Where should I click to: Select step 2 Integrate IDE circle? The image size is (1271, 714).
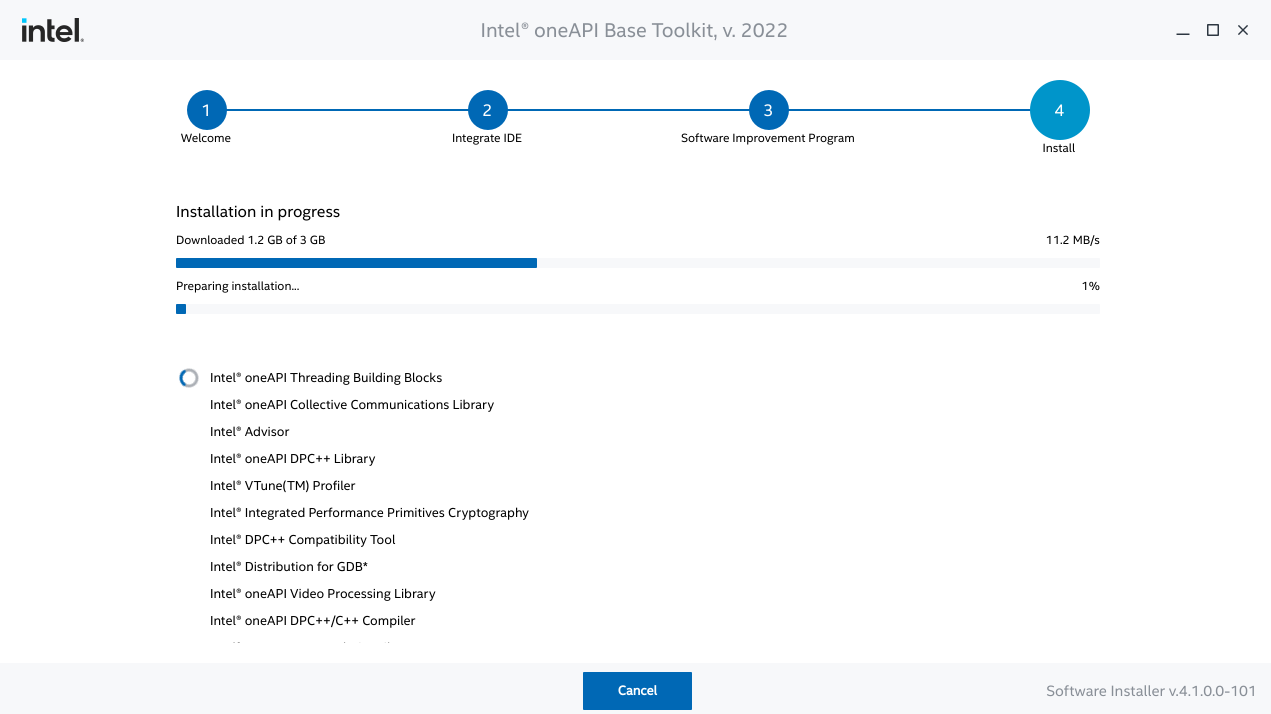coord(487,110)
